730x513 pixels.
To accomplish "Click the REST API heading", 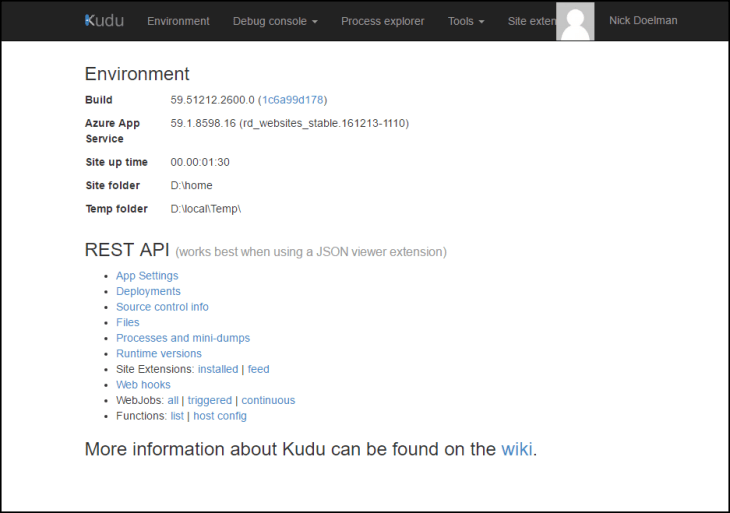I will [x=127, y=250].
